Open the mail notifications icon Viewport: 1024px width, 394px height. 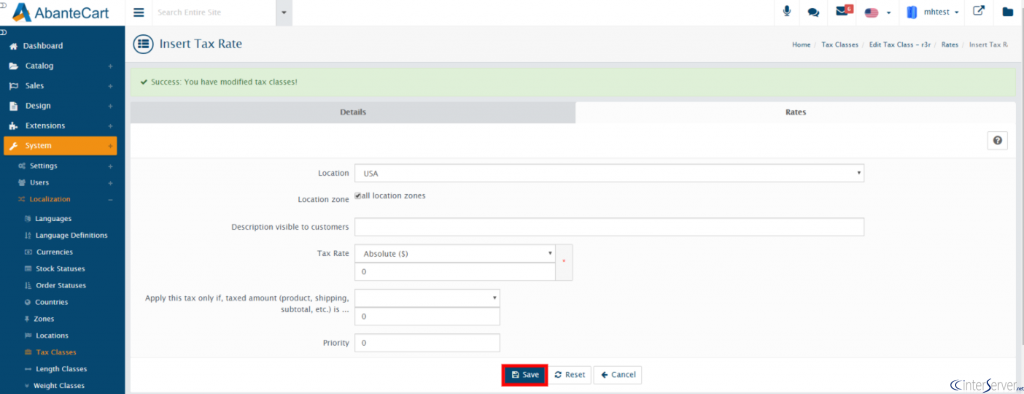pyautogui.click(x=844, y=11)
